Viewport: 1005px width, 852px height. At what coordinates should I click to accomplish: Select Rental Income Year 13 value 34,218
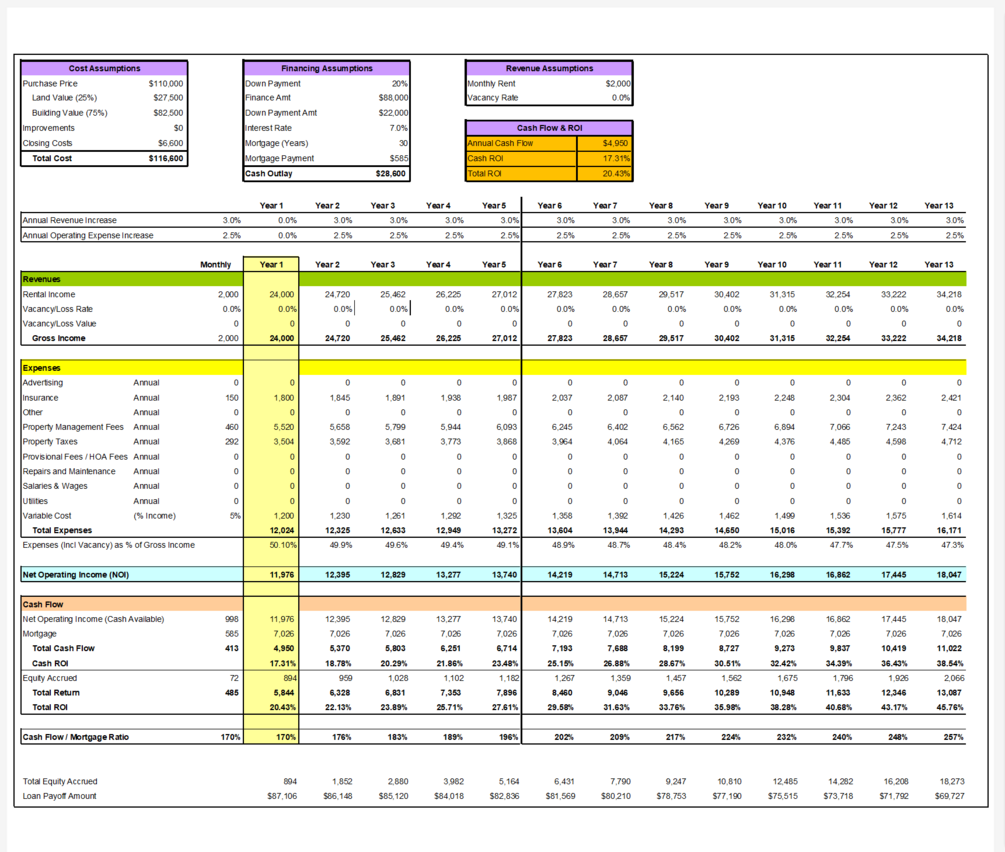click(950, 294)
